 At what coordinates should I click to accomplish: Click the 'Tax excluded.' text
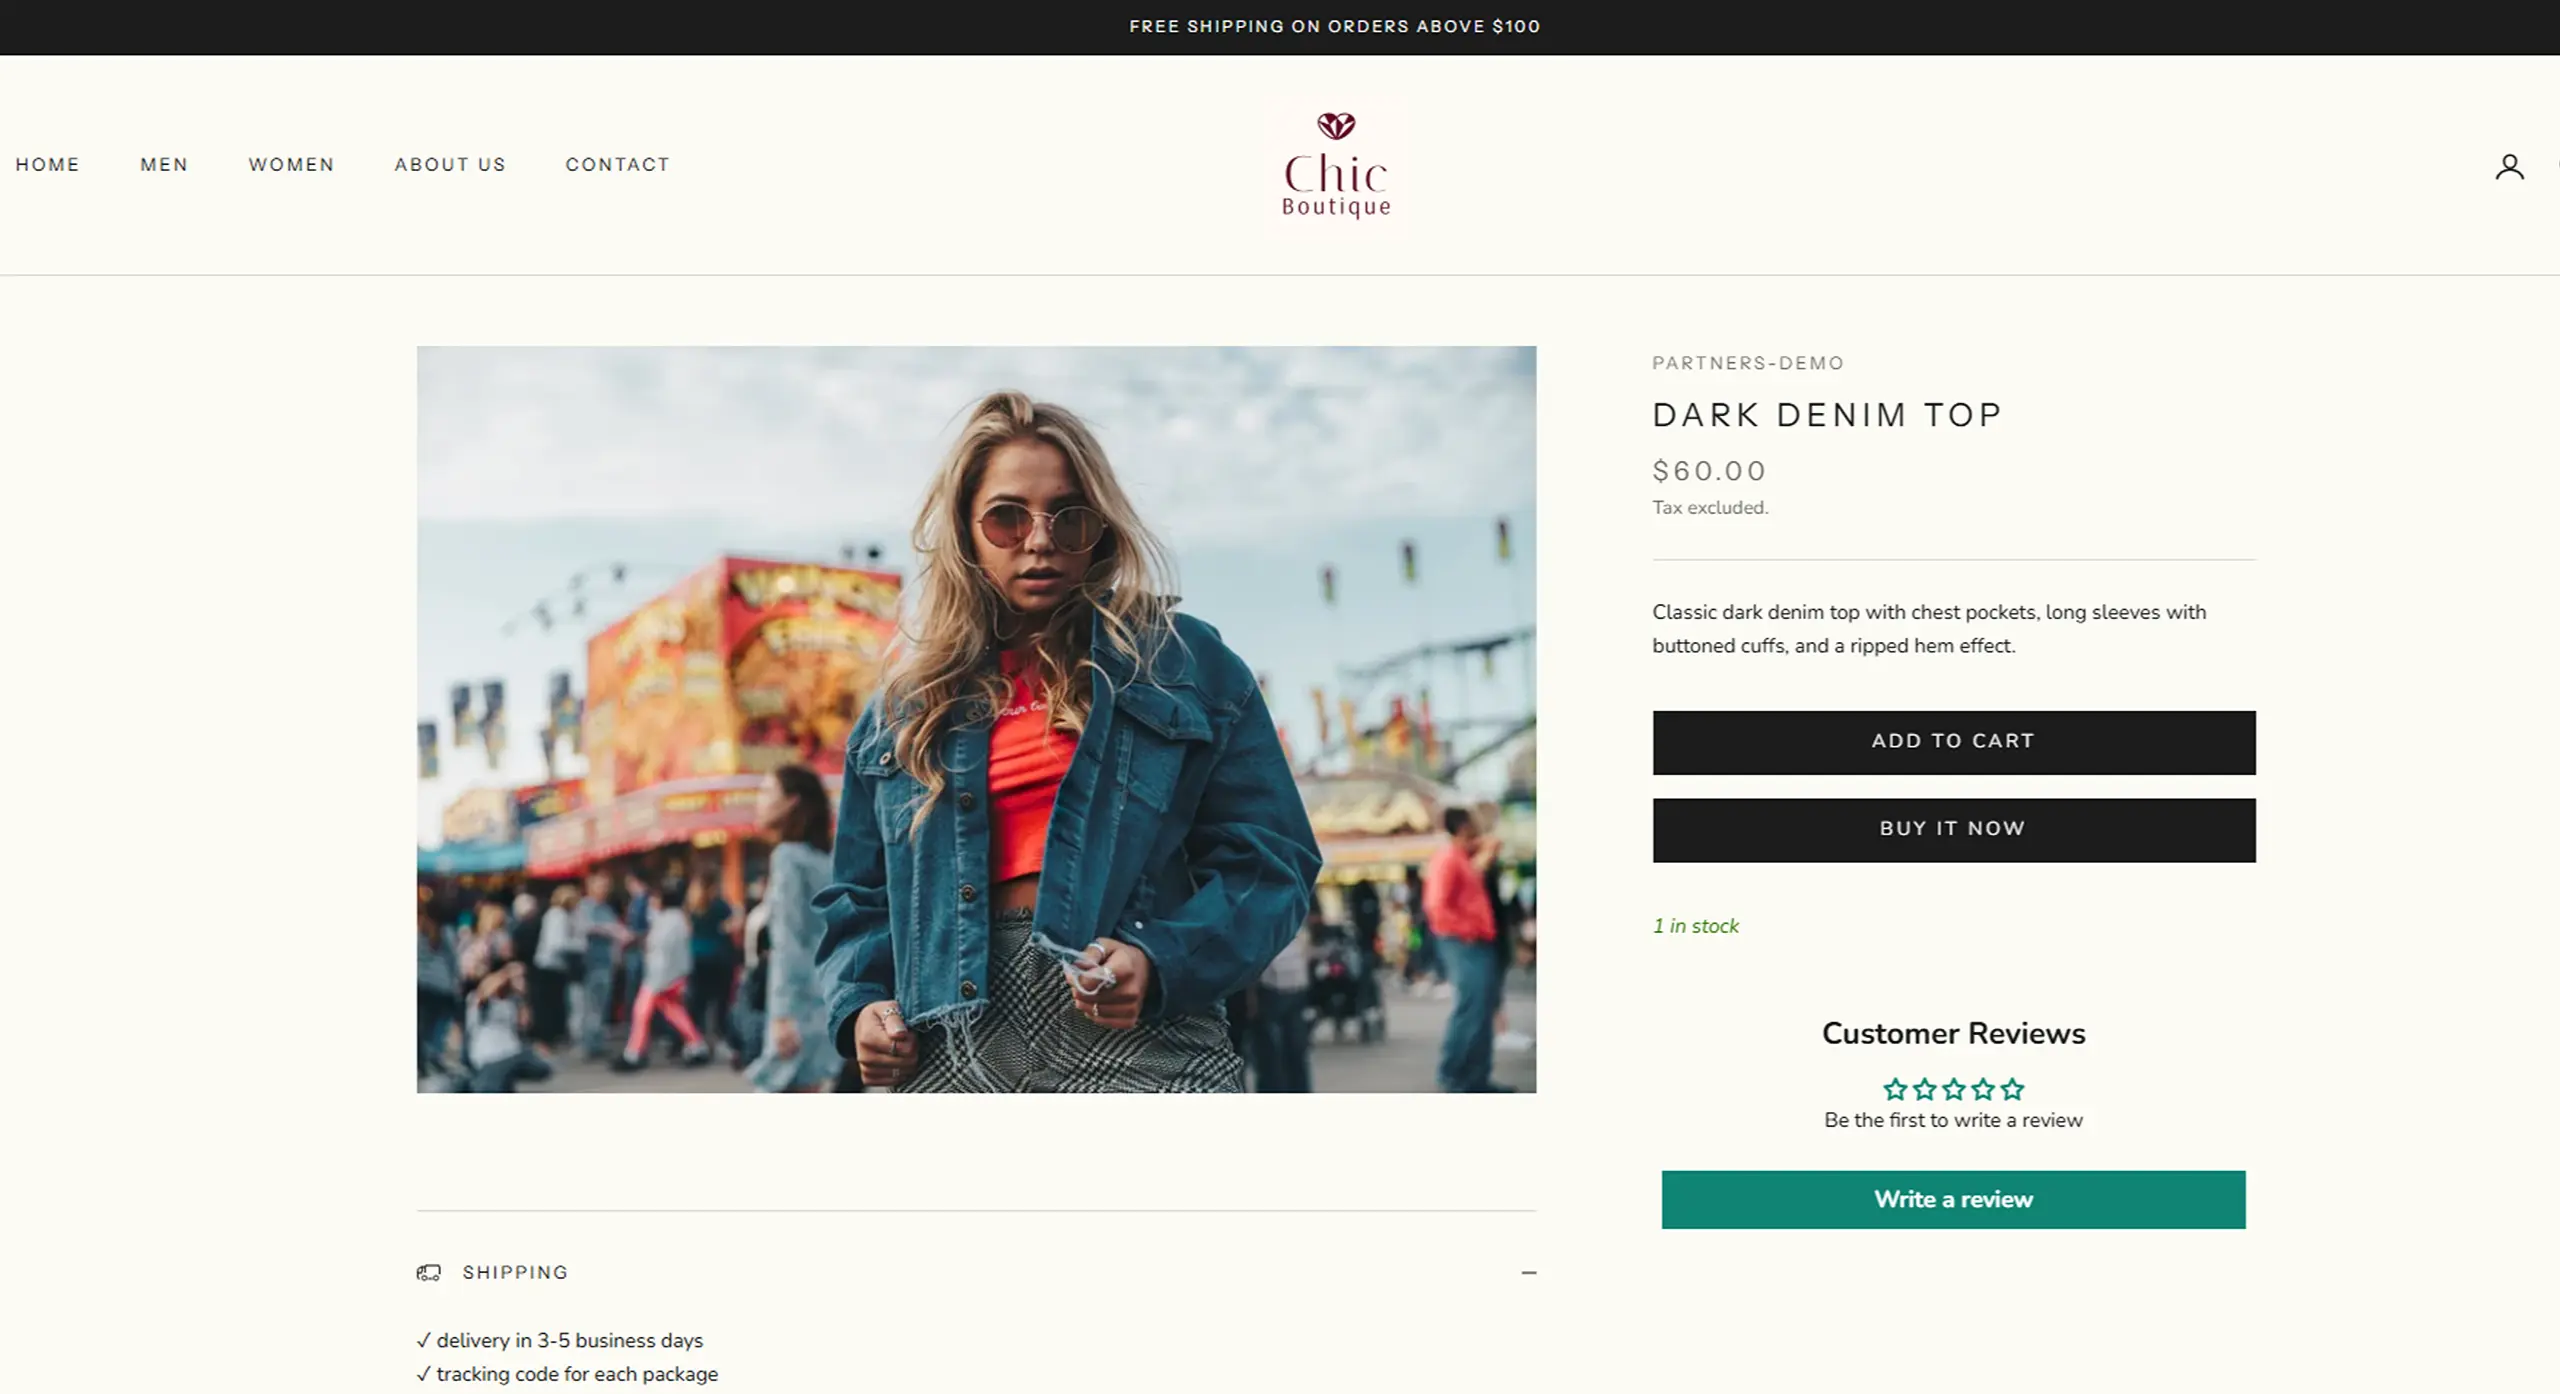tap(1709, 508)
